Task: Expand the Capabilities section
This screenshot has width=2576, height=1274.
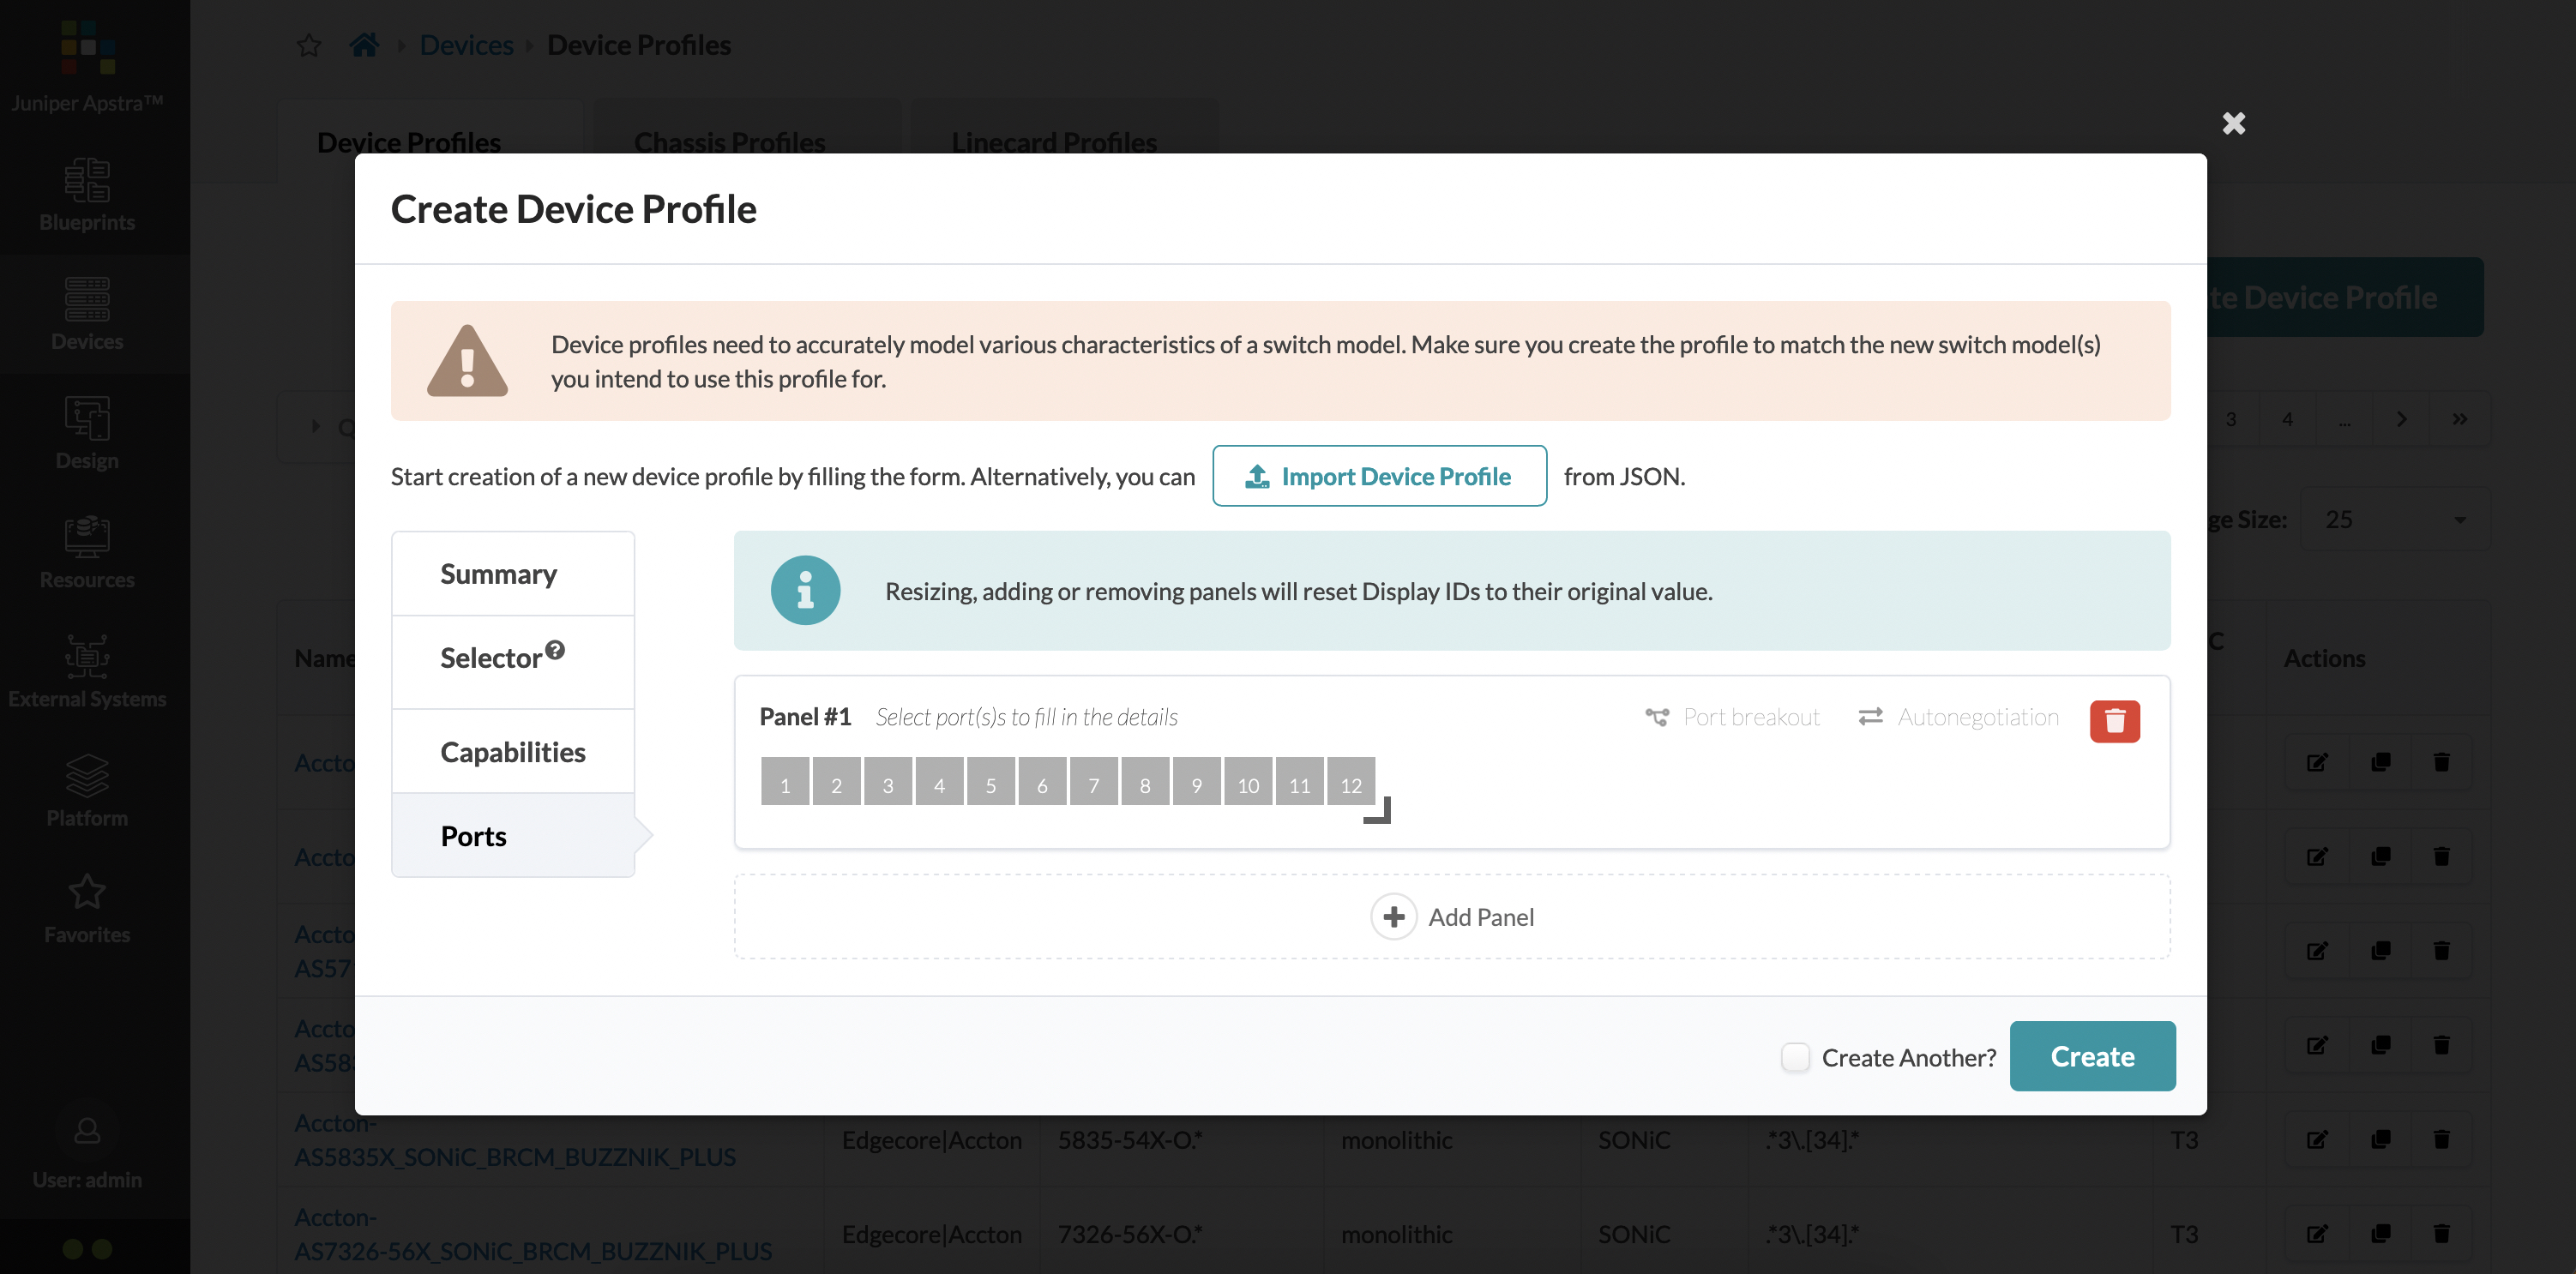Action: 513,750
